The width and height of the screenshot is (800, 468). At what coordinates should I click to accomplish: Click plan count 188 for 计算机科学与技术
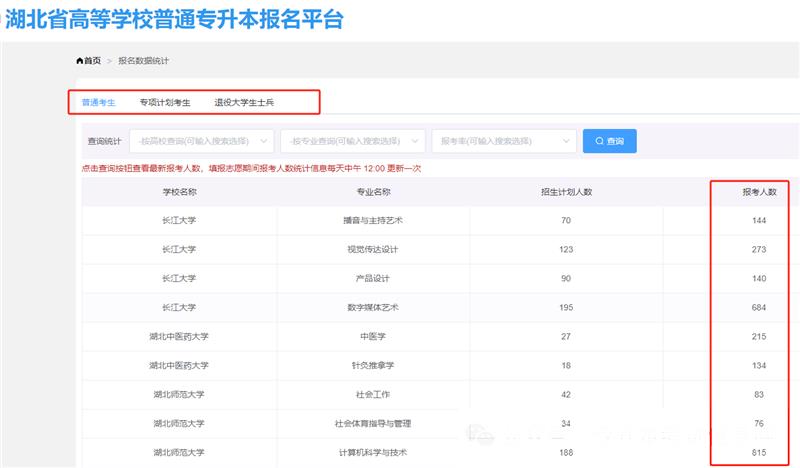[566, 453]
